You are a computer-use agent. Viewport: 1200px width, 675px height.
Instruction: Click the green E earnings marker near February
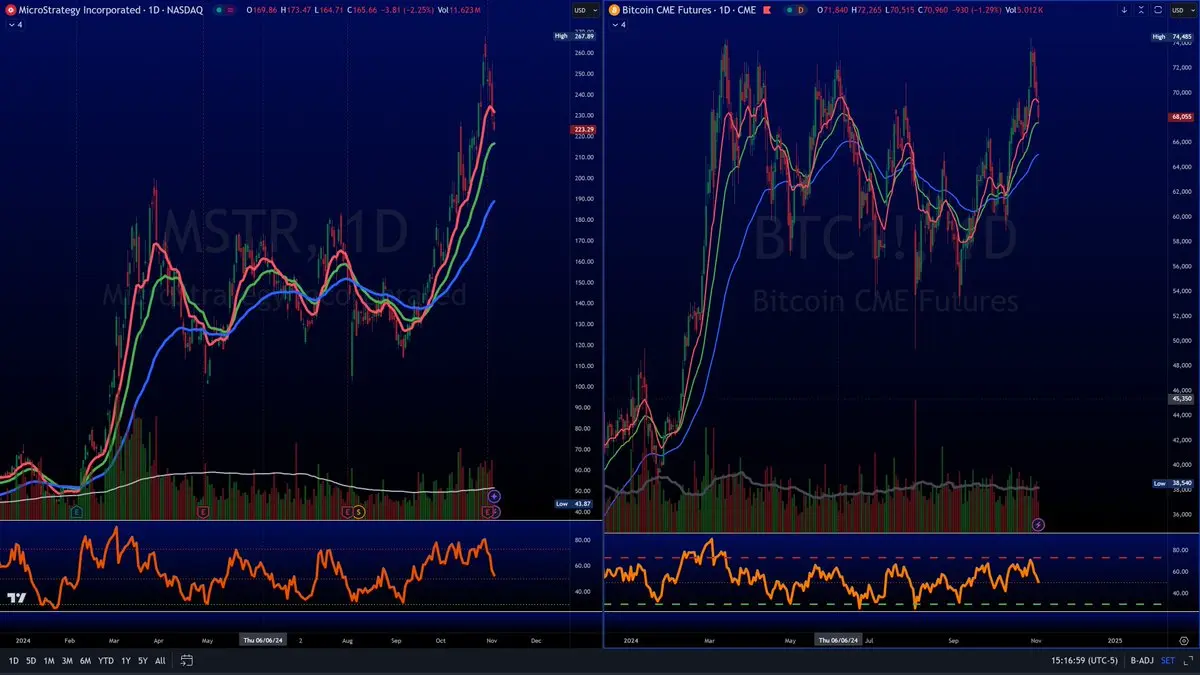77,512
